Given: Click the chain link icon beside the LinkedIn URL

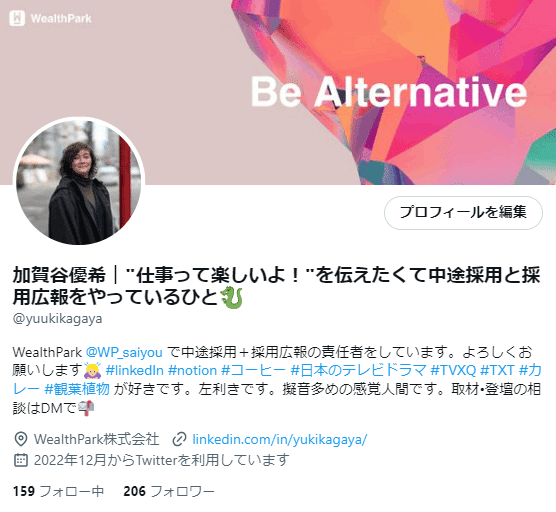Looking at the screenshot, I should pyautogui.click(x=179, y=439).
